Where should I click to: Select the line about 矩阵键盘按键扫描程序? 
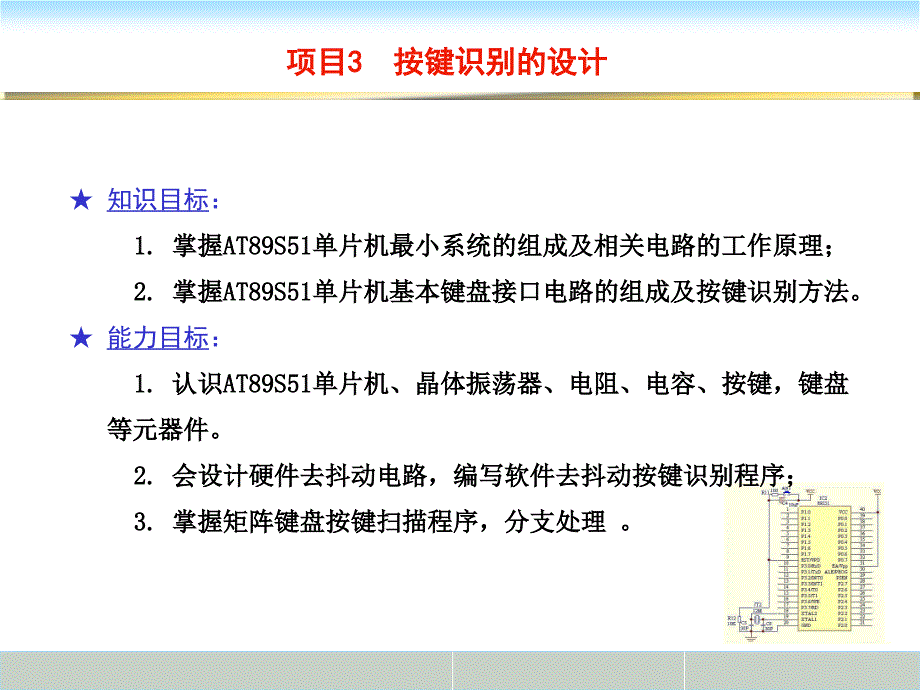(390, 522)
